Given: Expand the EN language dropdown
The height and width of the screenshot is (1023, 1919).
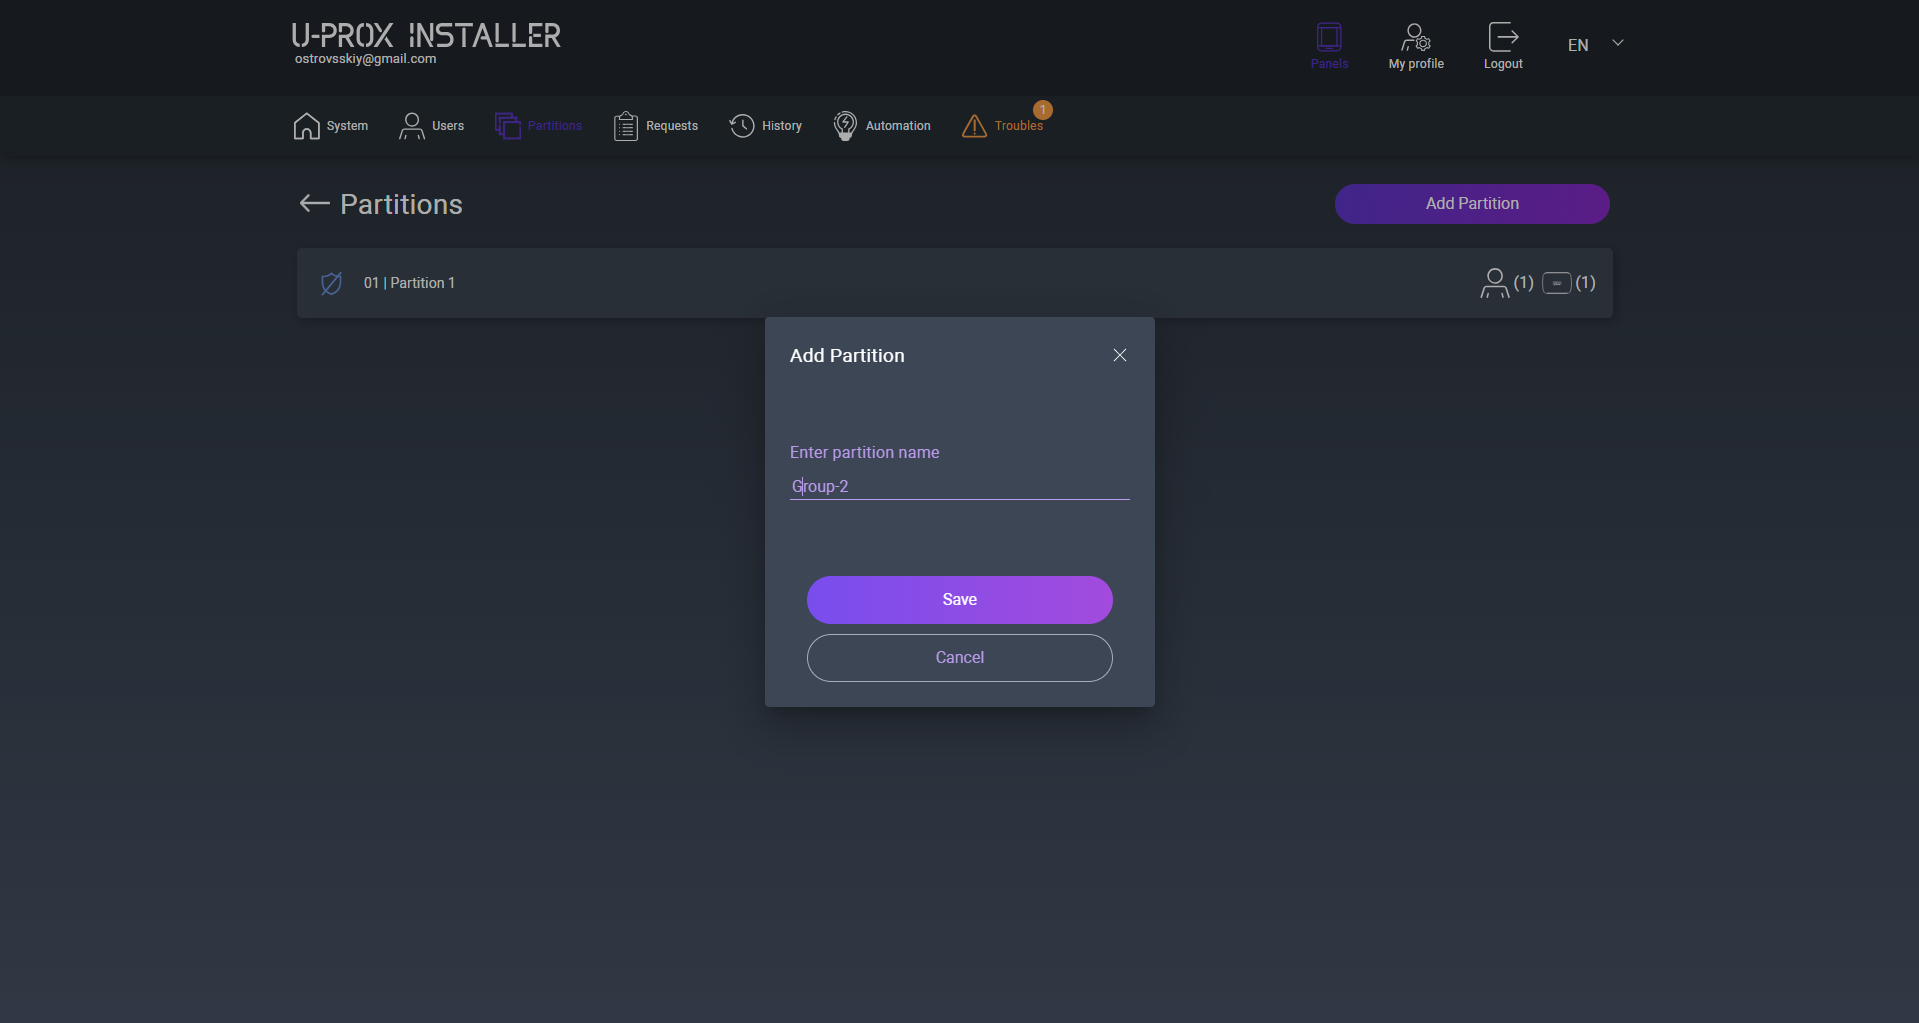Looking at the screenshot, I should [1617, 43].
